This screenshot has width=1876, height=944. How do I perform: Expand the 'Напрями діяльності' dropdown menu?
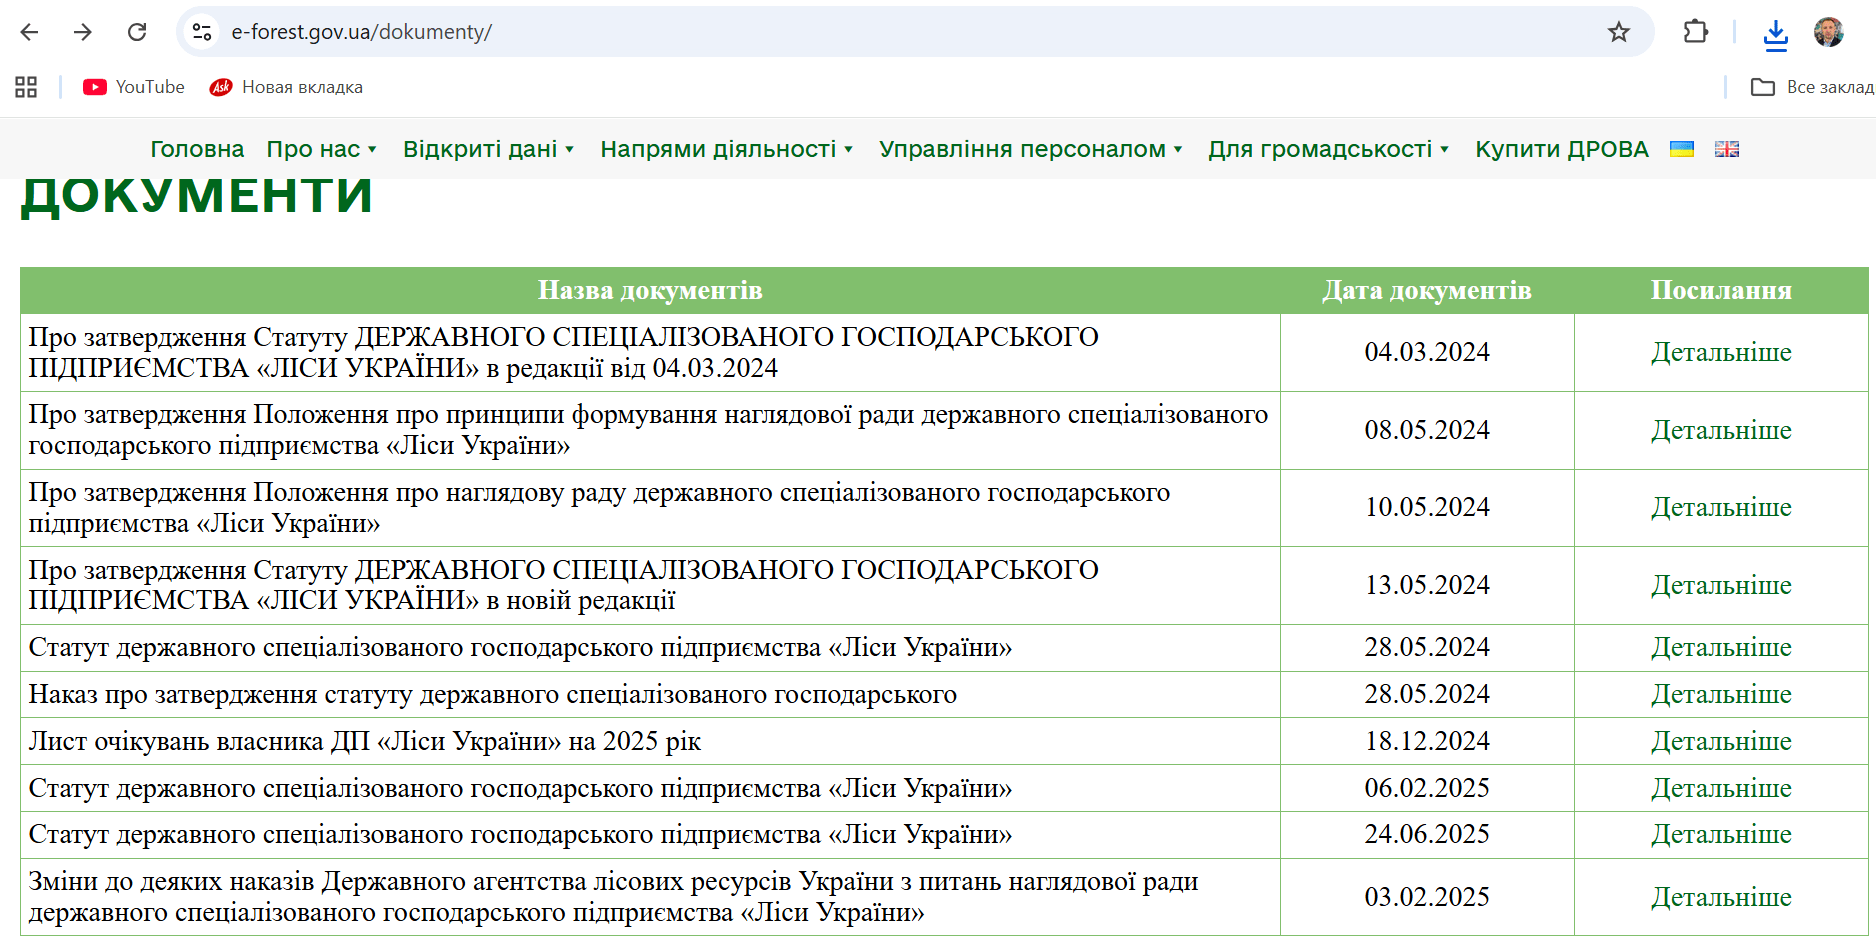[726, 149]
